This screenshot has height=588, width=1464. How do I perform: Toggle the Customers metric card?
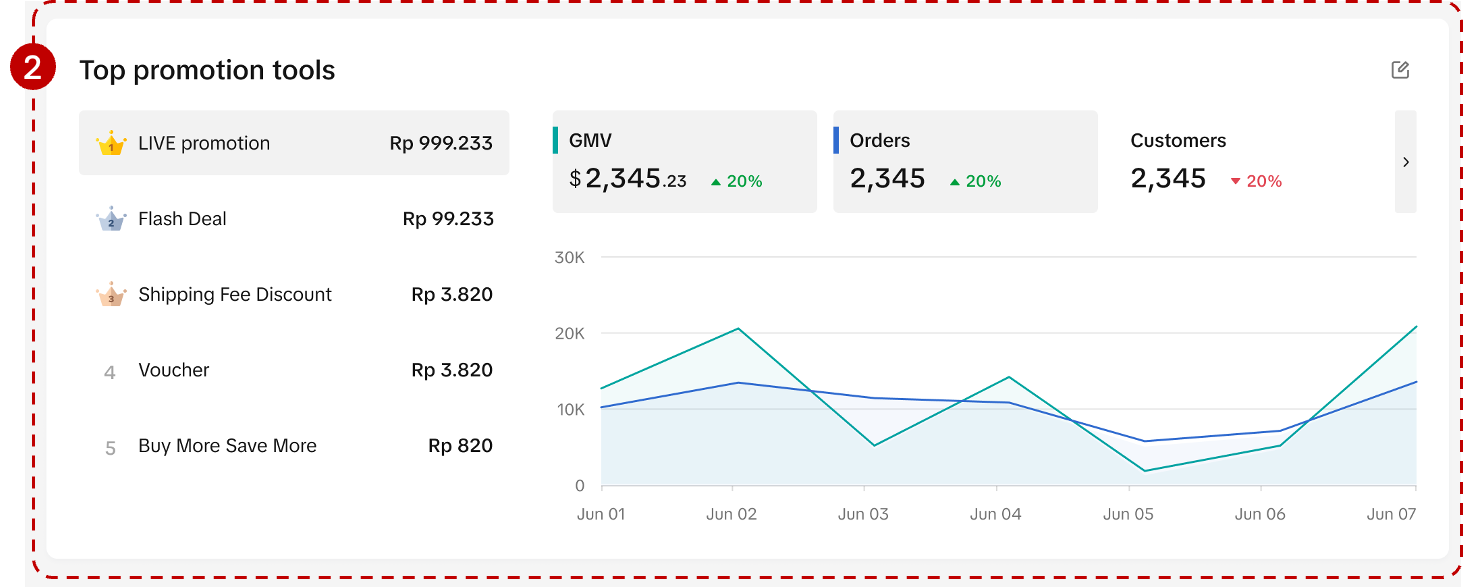(x=1245, y=162)
